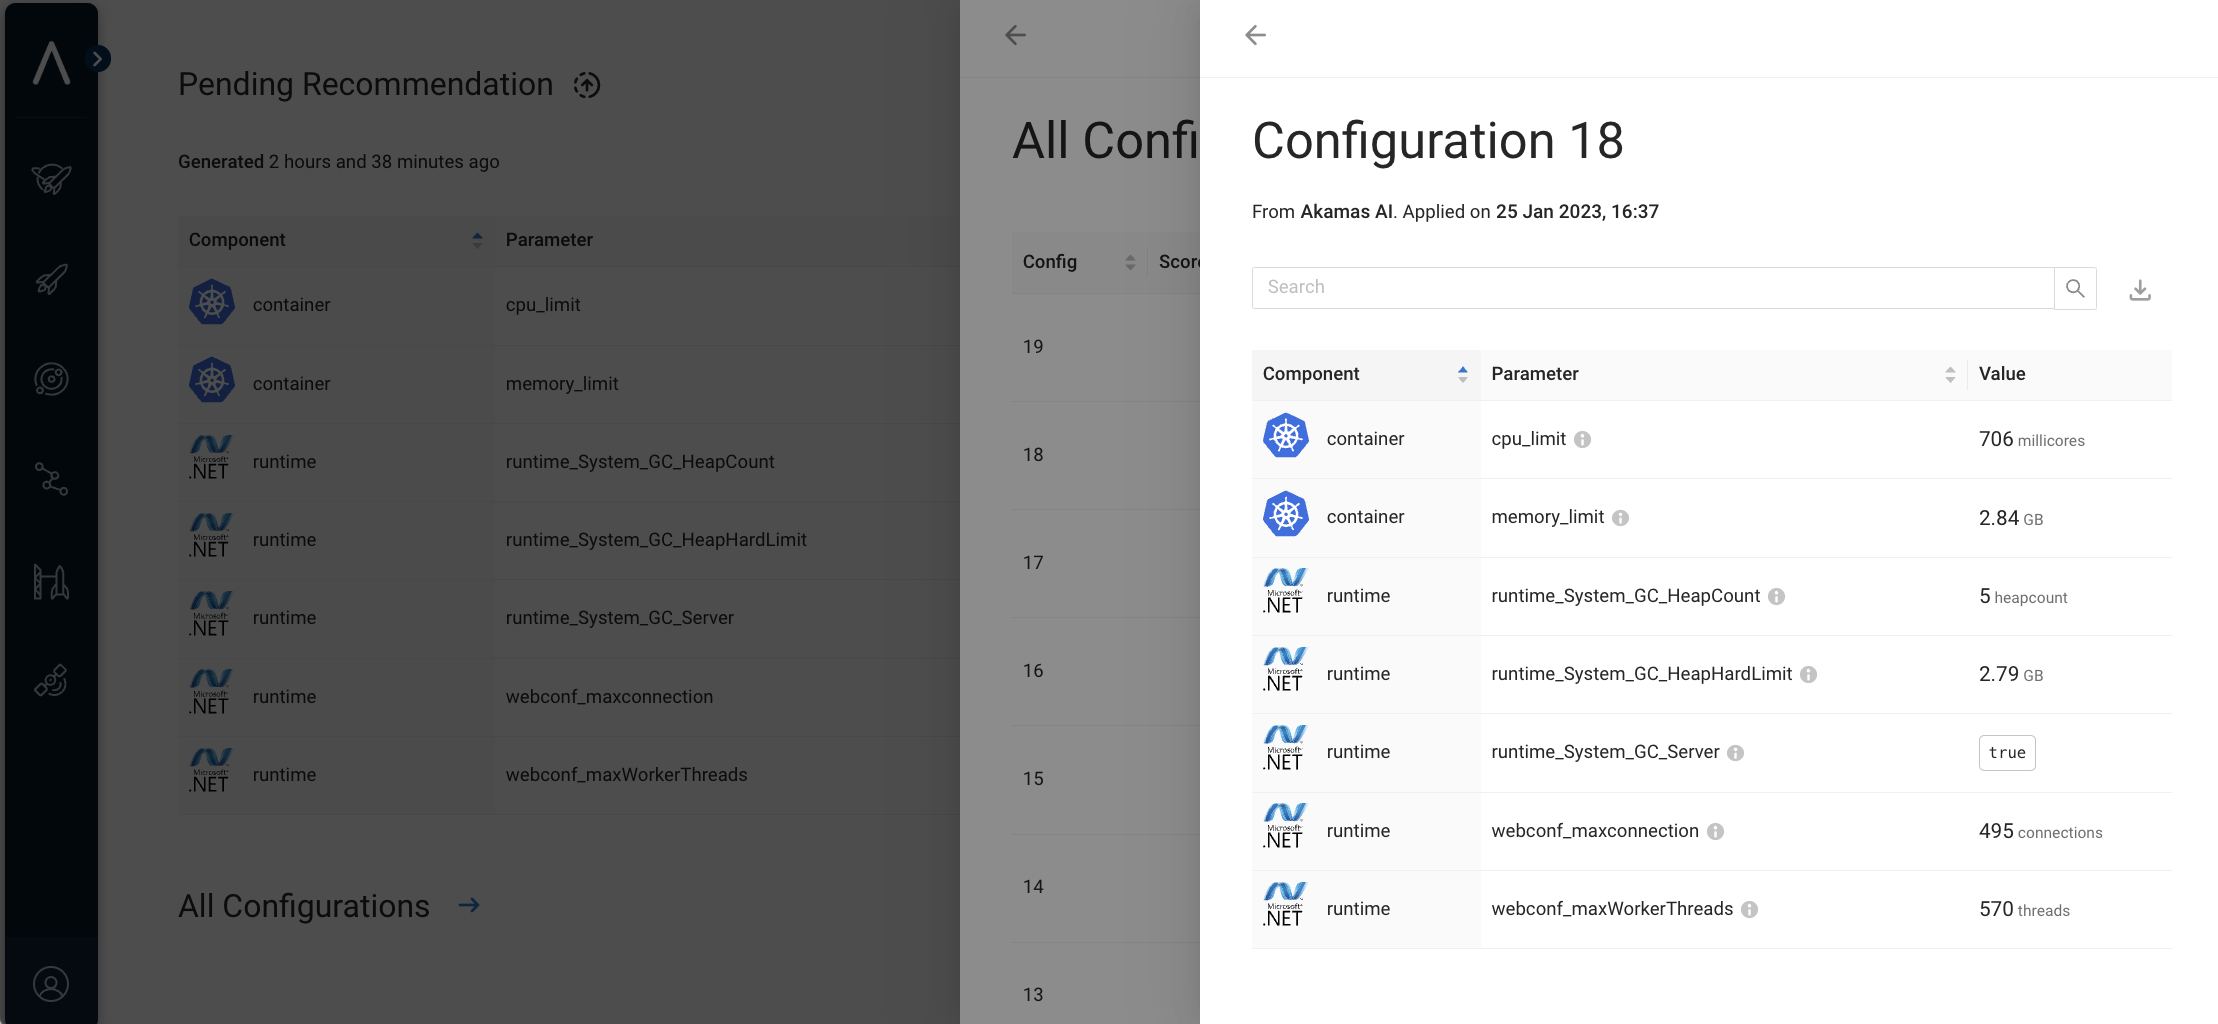Sort by Parameter column in Configuration 18
This screenshot has height=1024, width=2218.
1949,374
